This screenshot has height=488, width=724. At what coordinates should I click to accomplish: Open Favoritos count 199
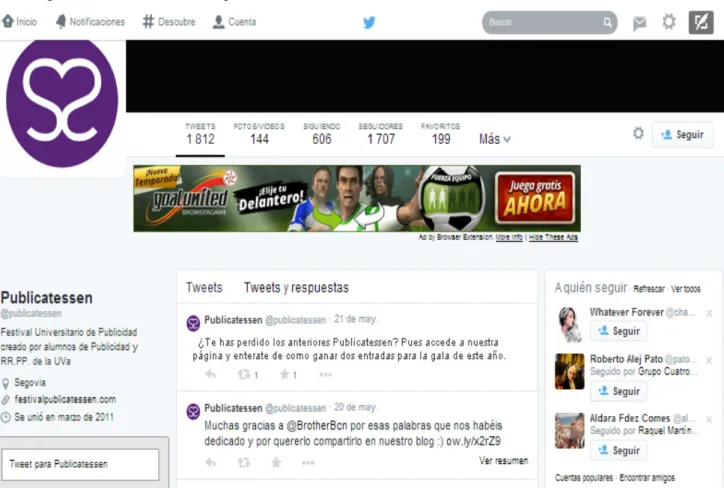coord(440,133)
